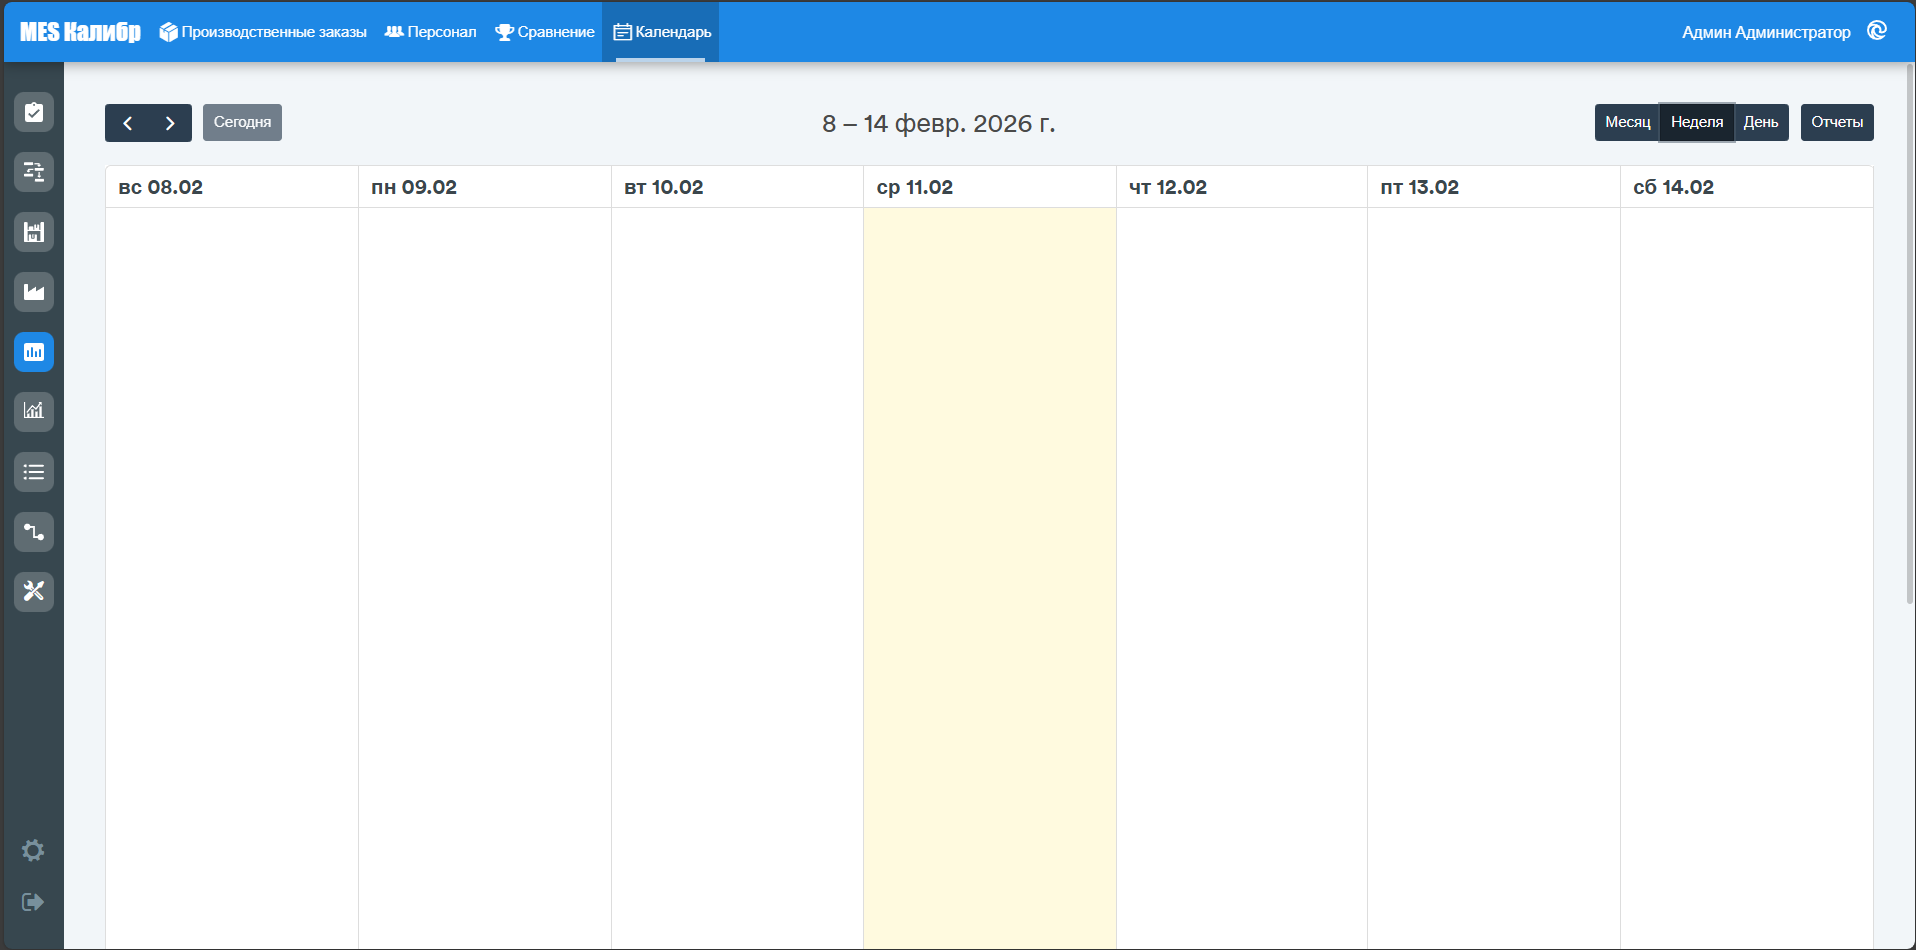Click the Сегодня button

point(242,122)
